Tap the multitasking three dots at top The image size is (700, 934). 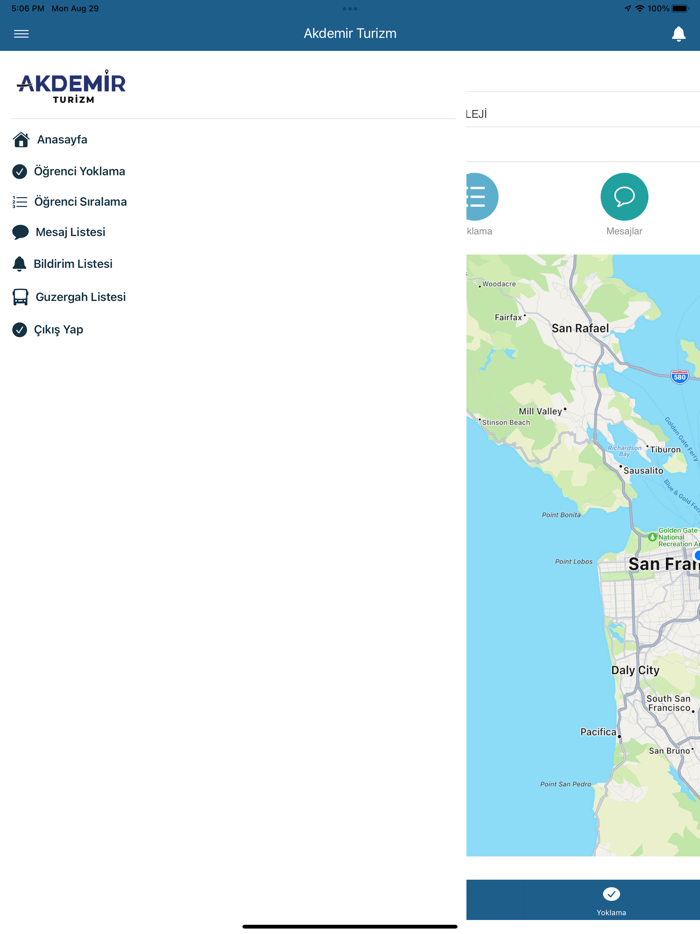(350, 9)
